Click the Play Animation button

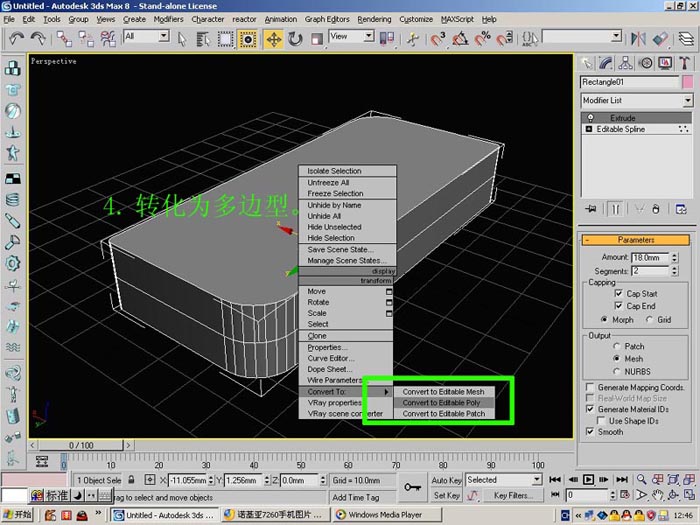point(588,479)
